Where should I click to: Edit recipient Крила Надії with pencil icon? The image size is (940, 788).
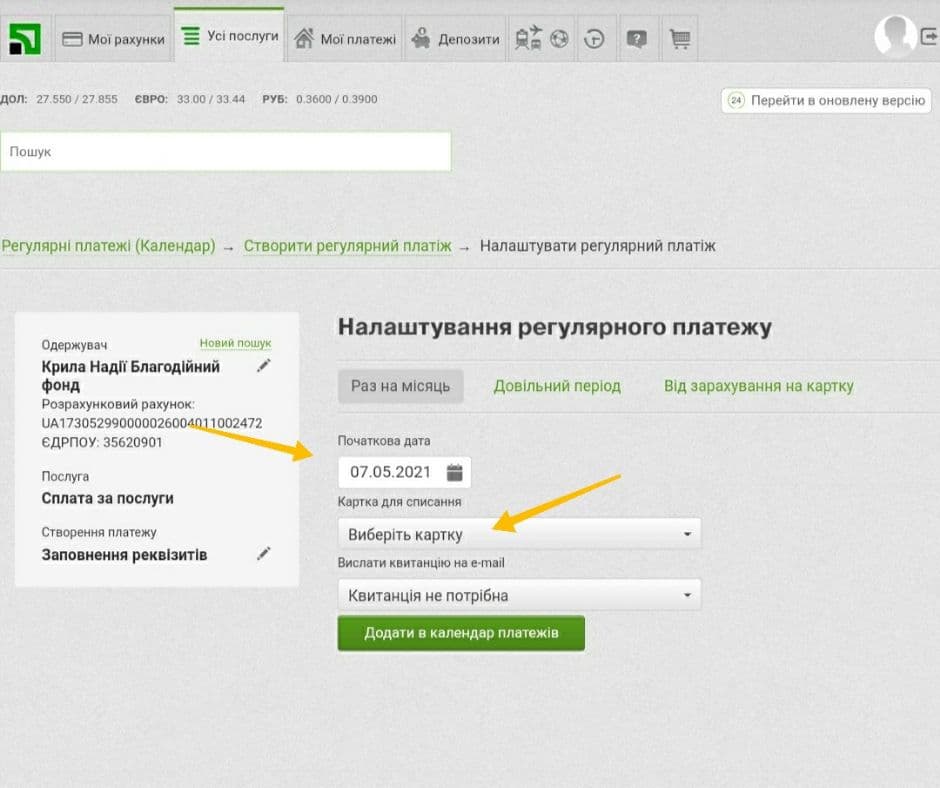[264, 365]
